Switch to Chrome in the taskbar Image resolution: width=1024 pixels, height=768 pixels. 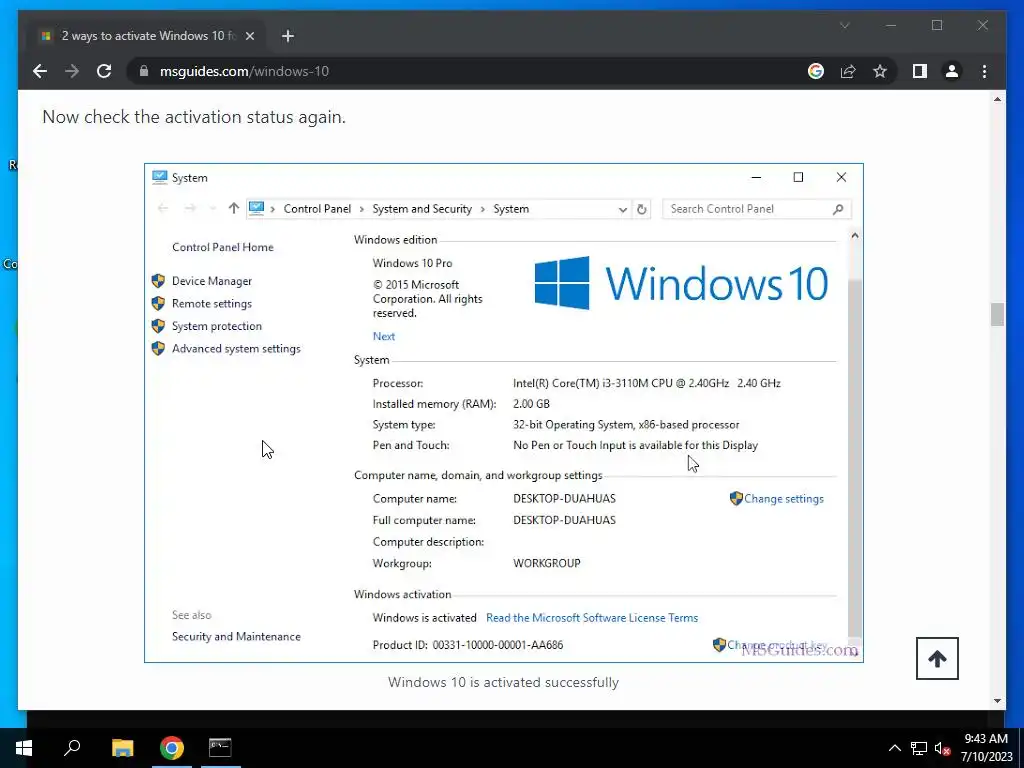172,748
